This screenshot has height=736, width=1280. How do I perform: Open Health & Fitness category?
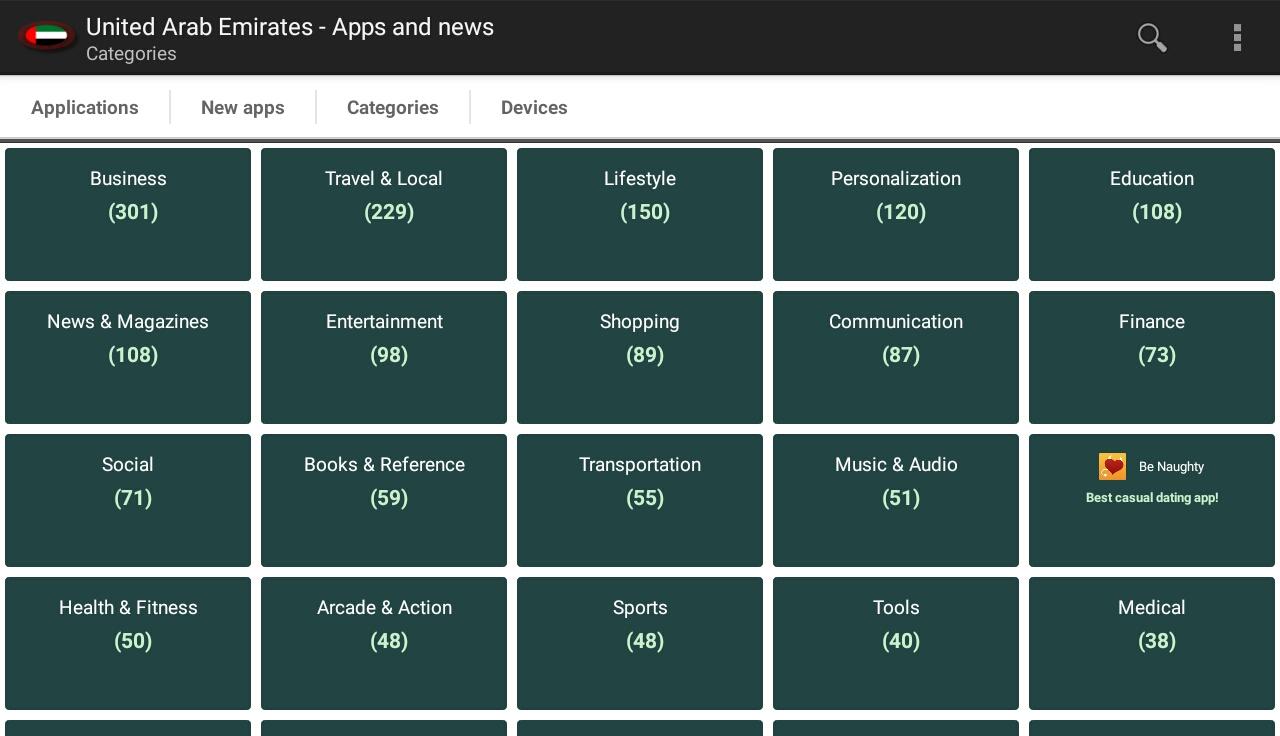click(128, 643)
